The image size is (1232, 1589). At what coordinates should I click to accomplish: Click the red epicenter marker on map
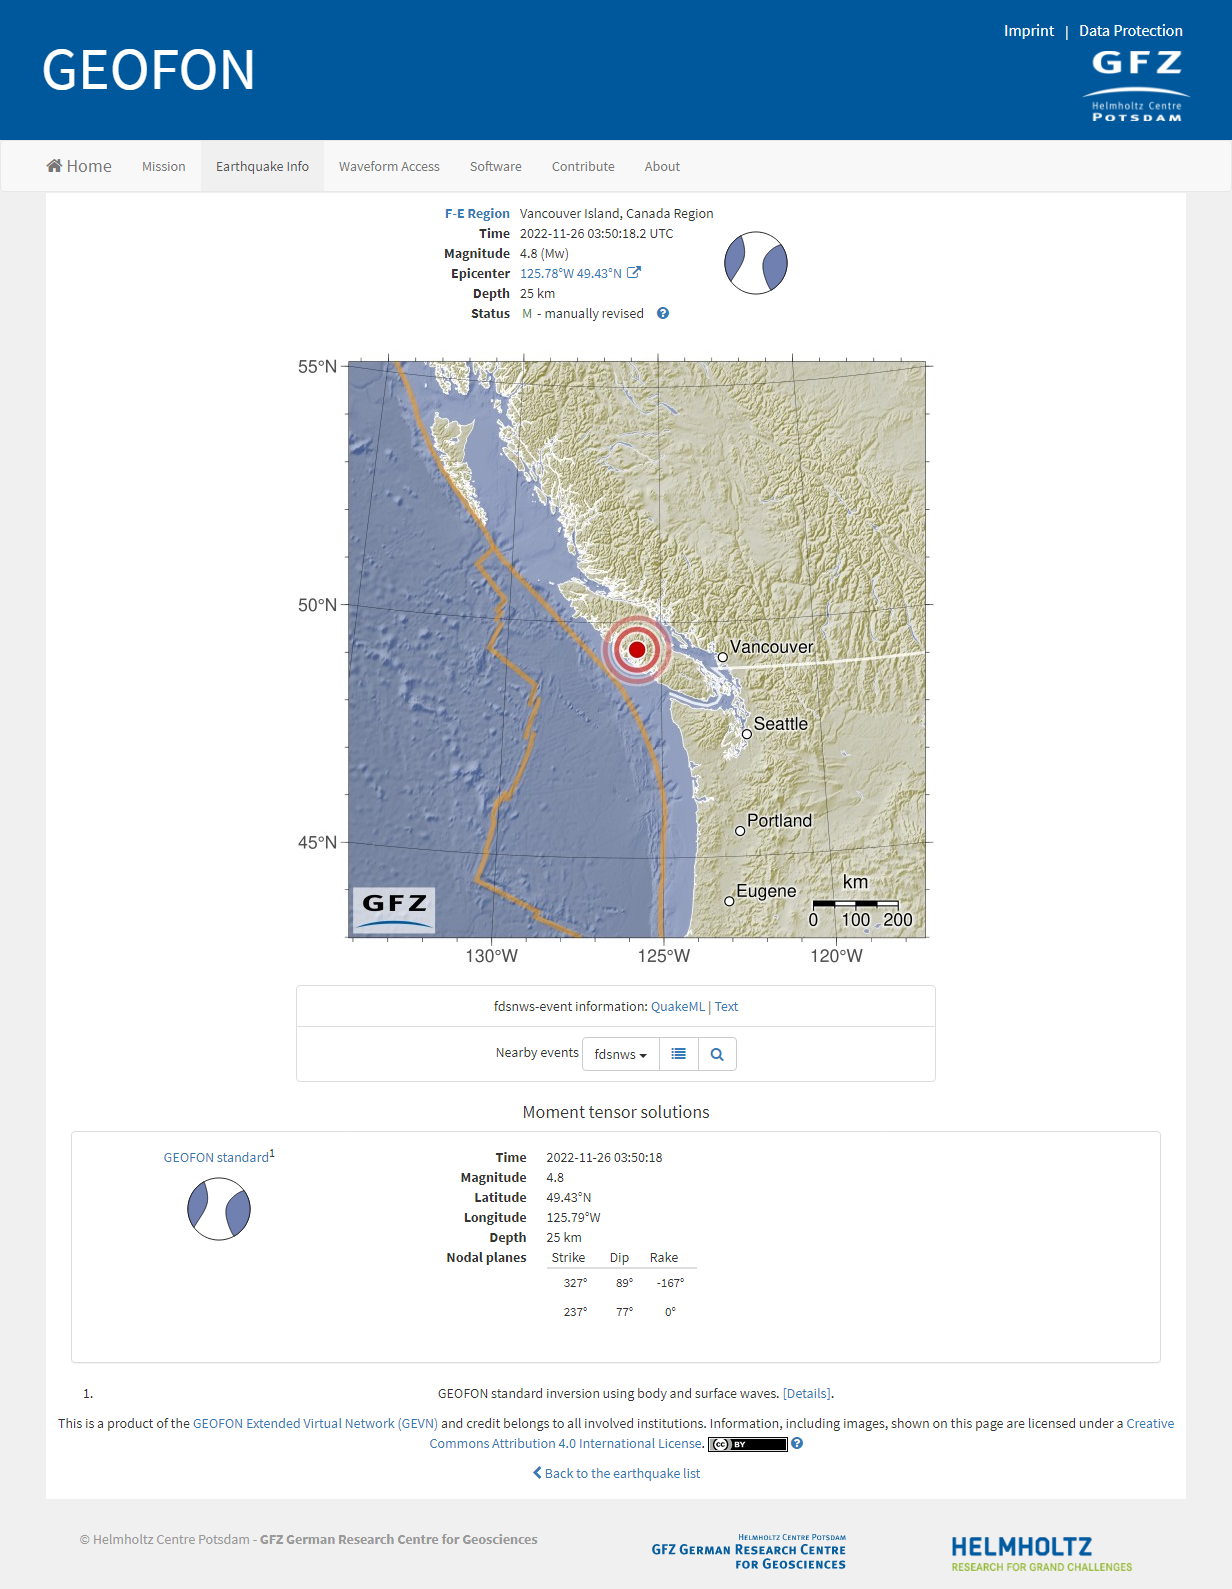637,650
